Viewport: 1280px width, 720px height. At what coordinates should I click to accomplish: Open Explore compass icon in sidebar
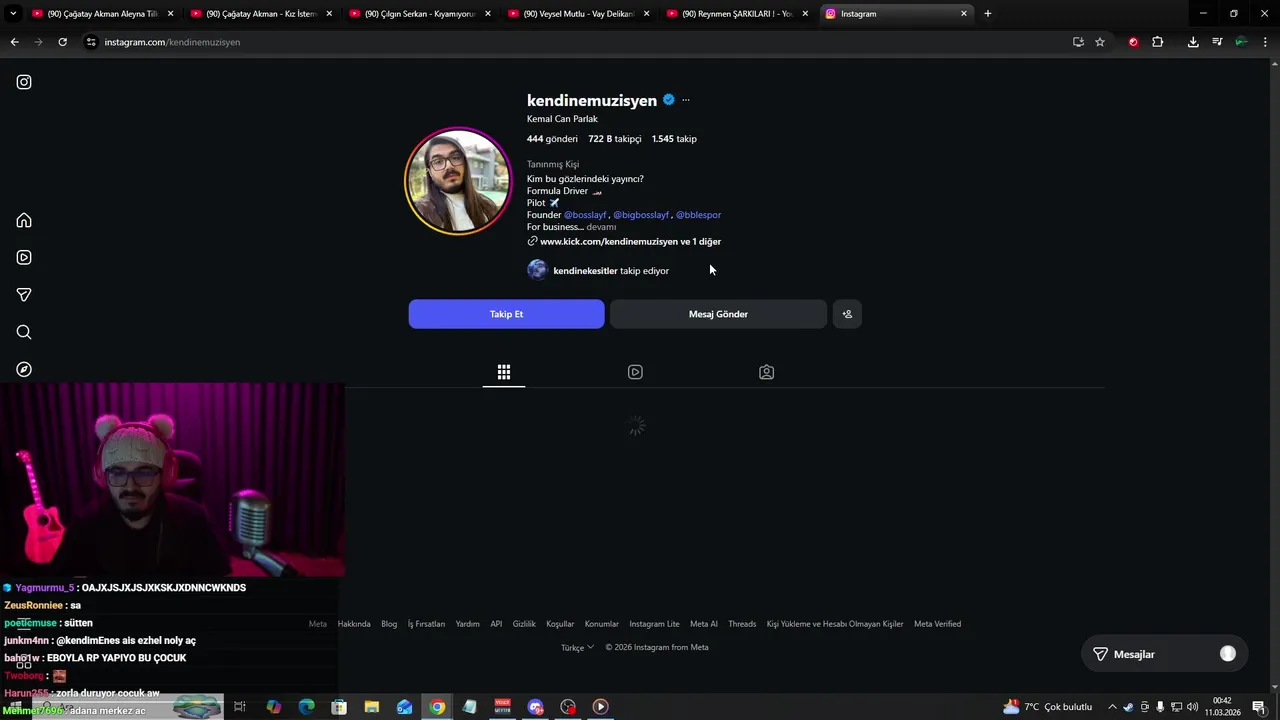tap(24, 369)
